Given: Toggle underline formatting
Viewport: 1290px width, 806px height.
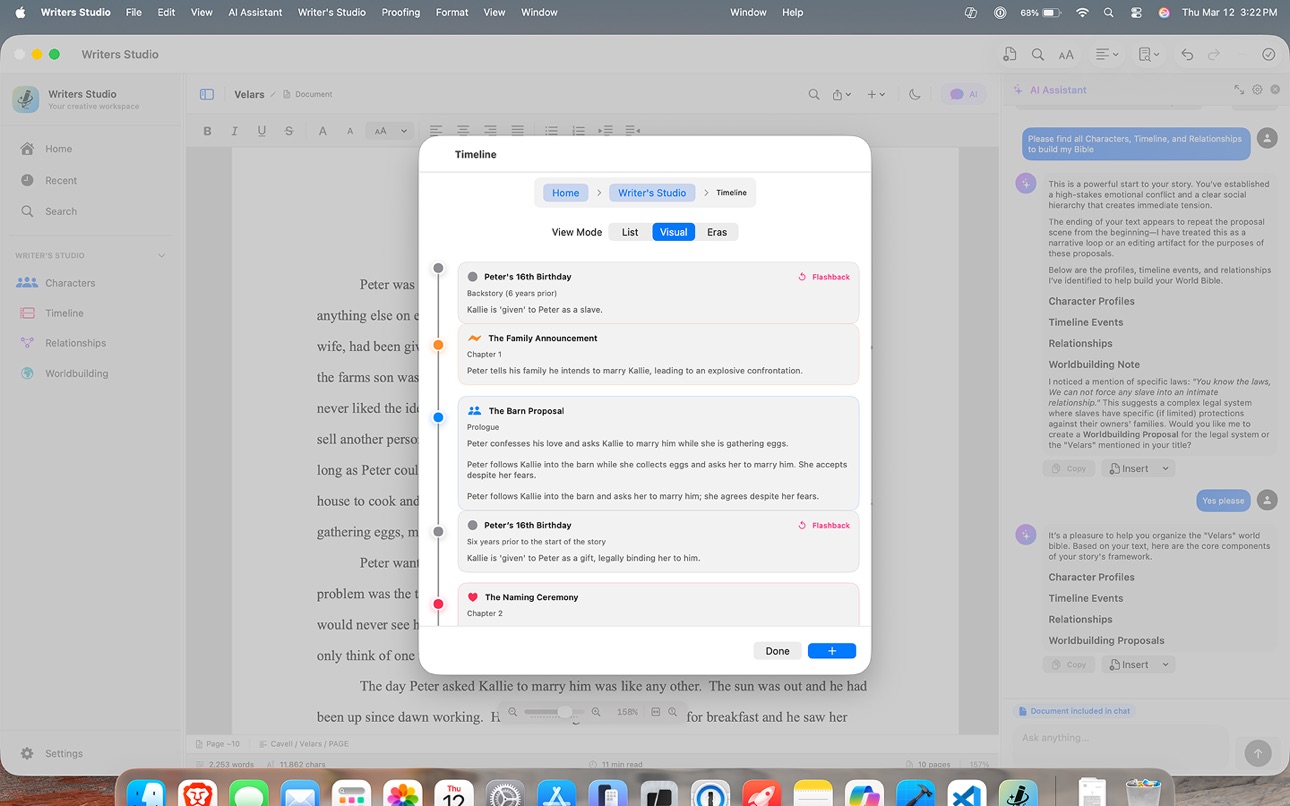Looking at the screenshot, I should click(x=262, y=131).
